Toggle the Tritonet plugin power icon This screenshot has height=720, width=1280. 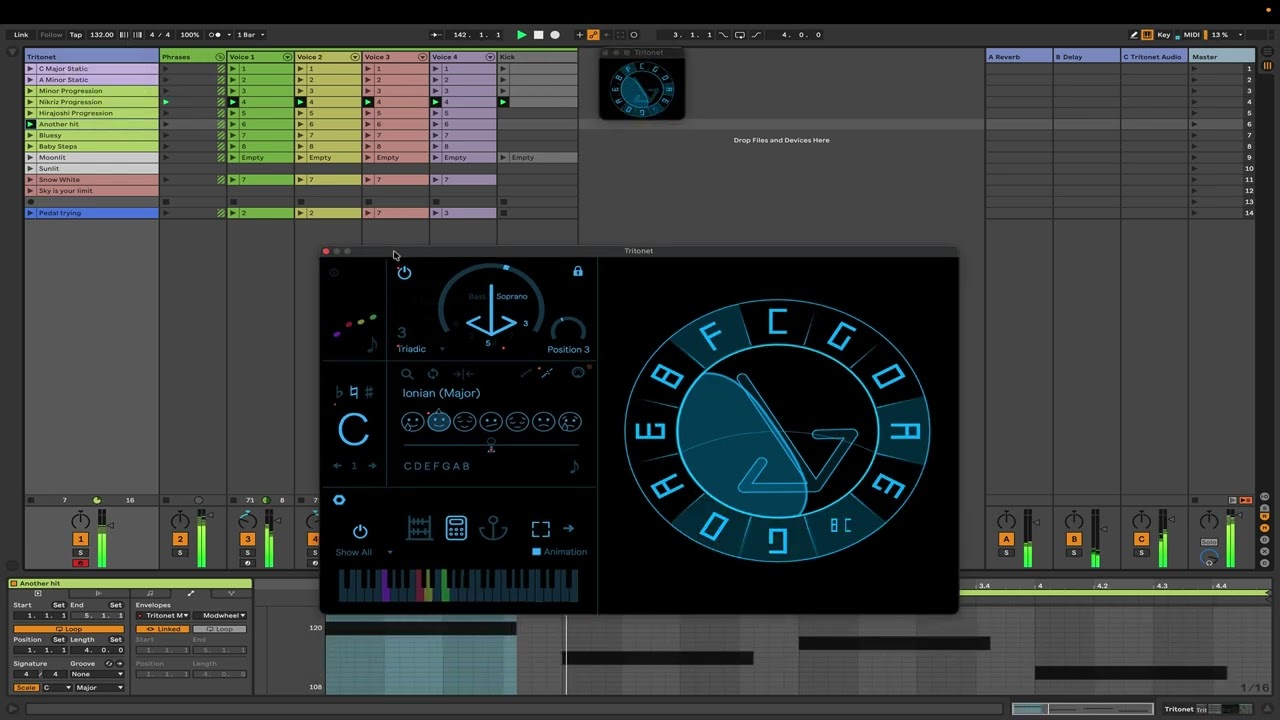pyautogui.click(x=404, y=272)
